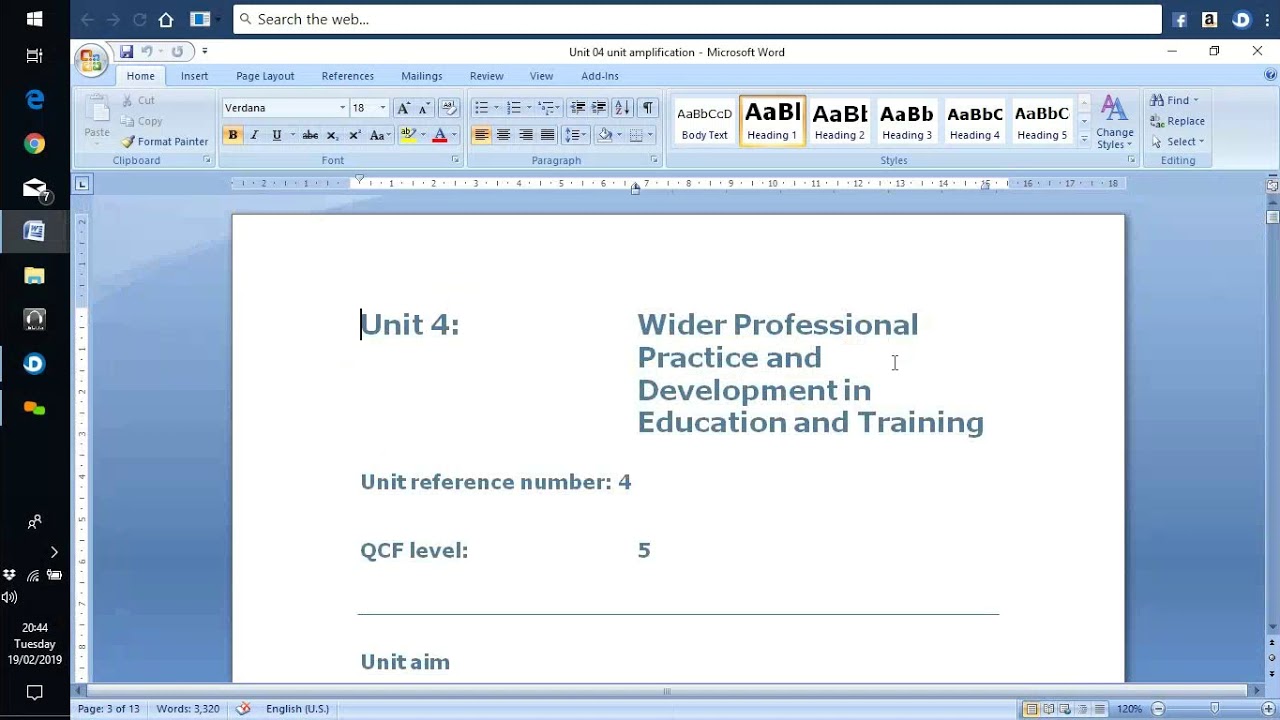Toggle underline formatting
Screen dimensions: 1280x720
(277, 135)
